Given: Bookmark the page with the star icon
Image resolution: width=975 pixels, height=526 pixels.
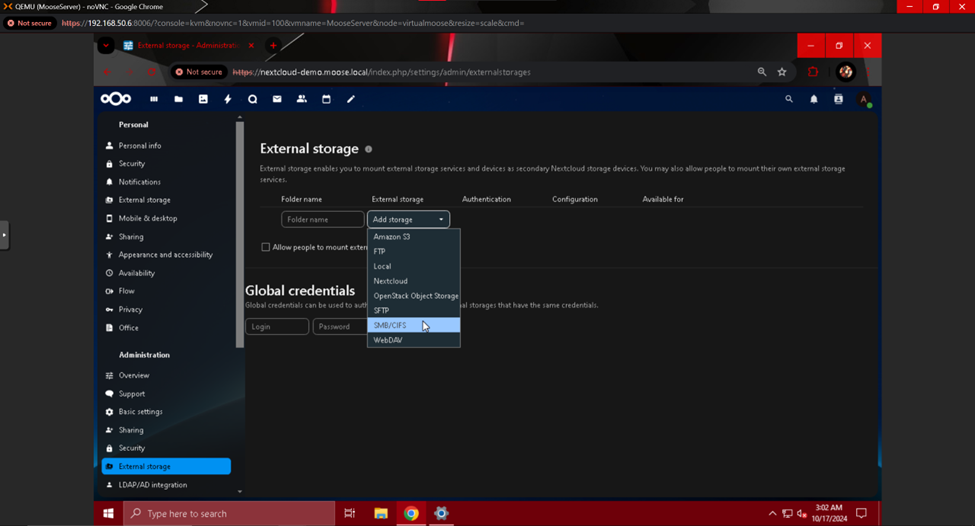Looking at the screenshot, I should 782,72.
